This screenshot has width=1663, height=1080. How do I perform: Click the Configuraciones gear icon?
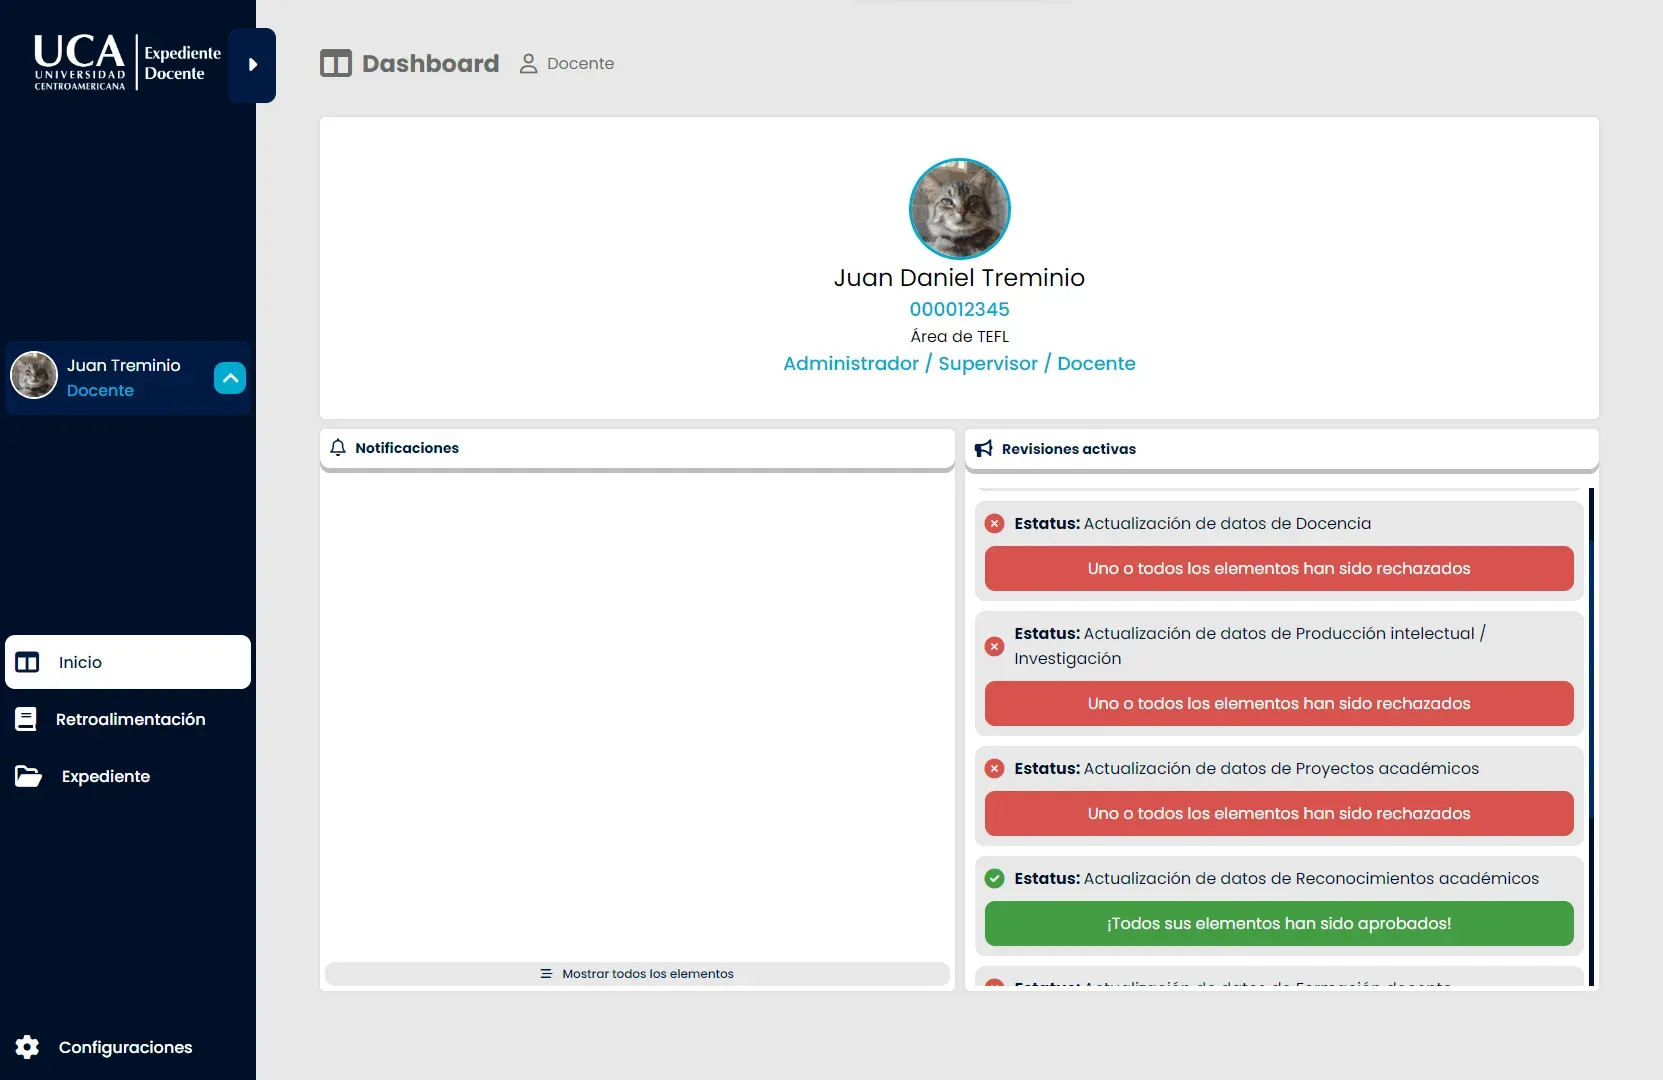coord(27,1047)
